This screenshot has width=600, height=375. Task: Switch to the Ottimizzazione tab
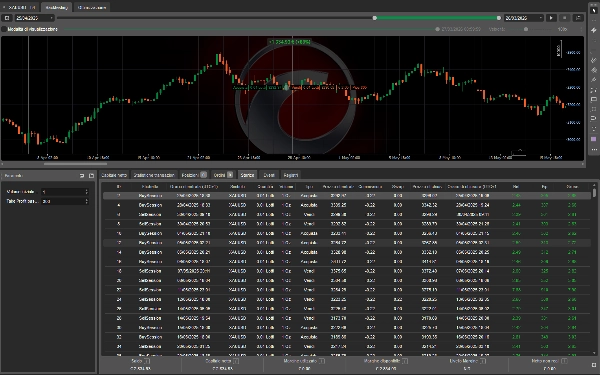point(92,7)
